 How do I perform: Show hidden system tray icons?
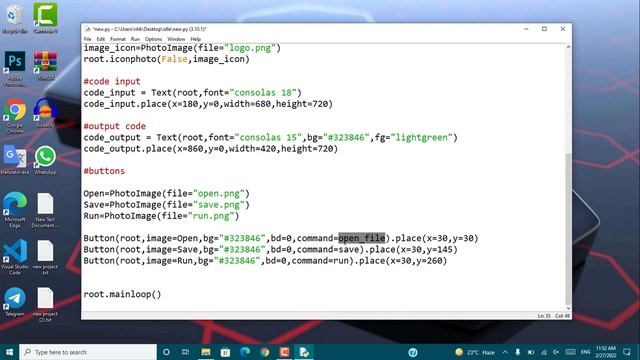(505, 352)
